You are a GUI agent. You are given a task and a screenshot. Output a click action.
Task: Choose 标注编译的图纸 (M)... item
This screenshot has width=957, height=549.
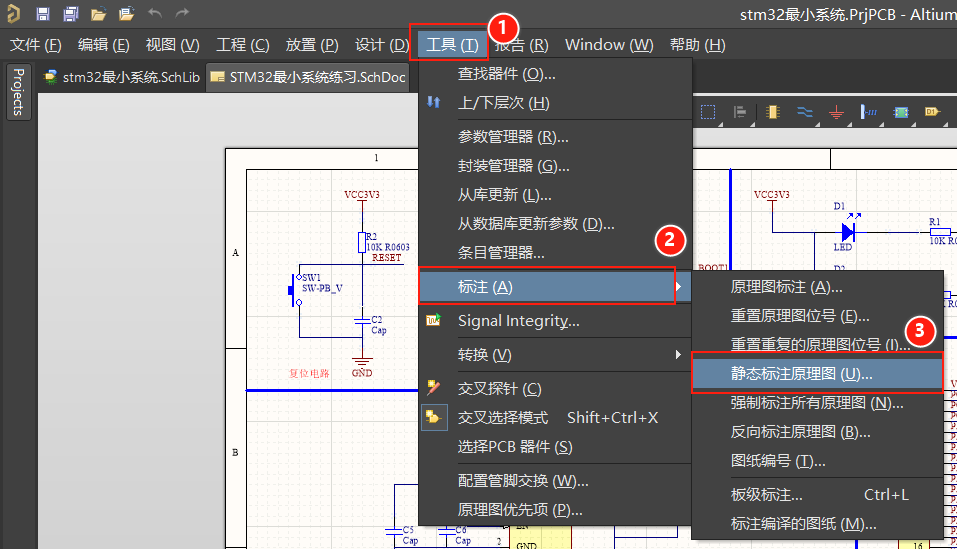click(818, 524)
